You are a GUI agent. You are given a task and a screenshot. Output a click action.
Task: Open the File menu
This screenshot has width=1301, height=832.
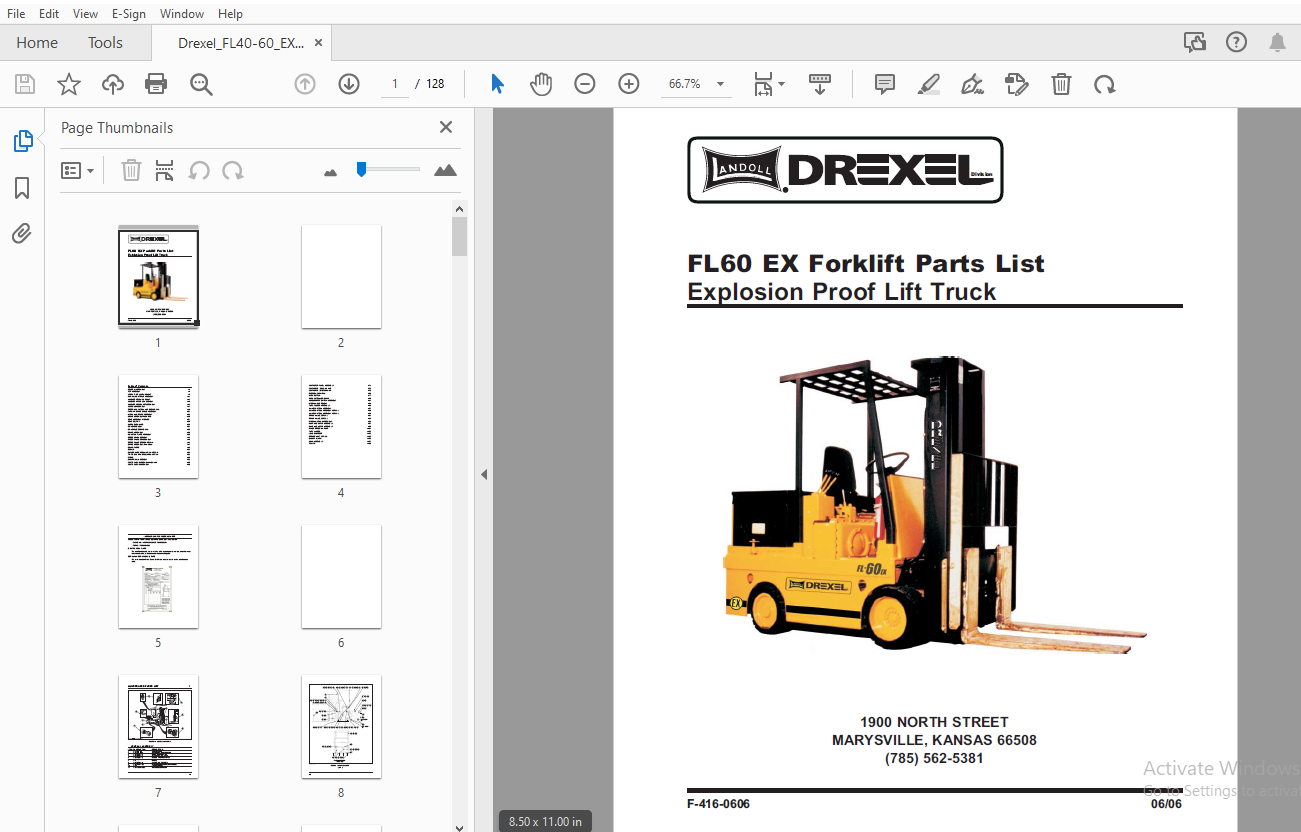pyautogui.click(x=16, y=13)
